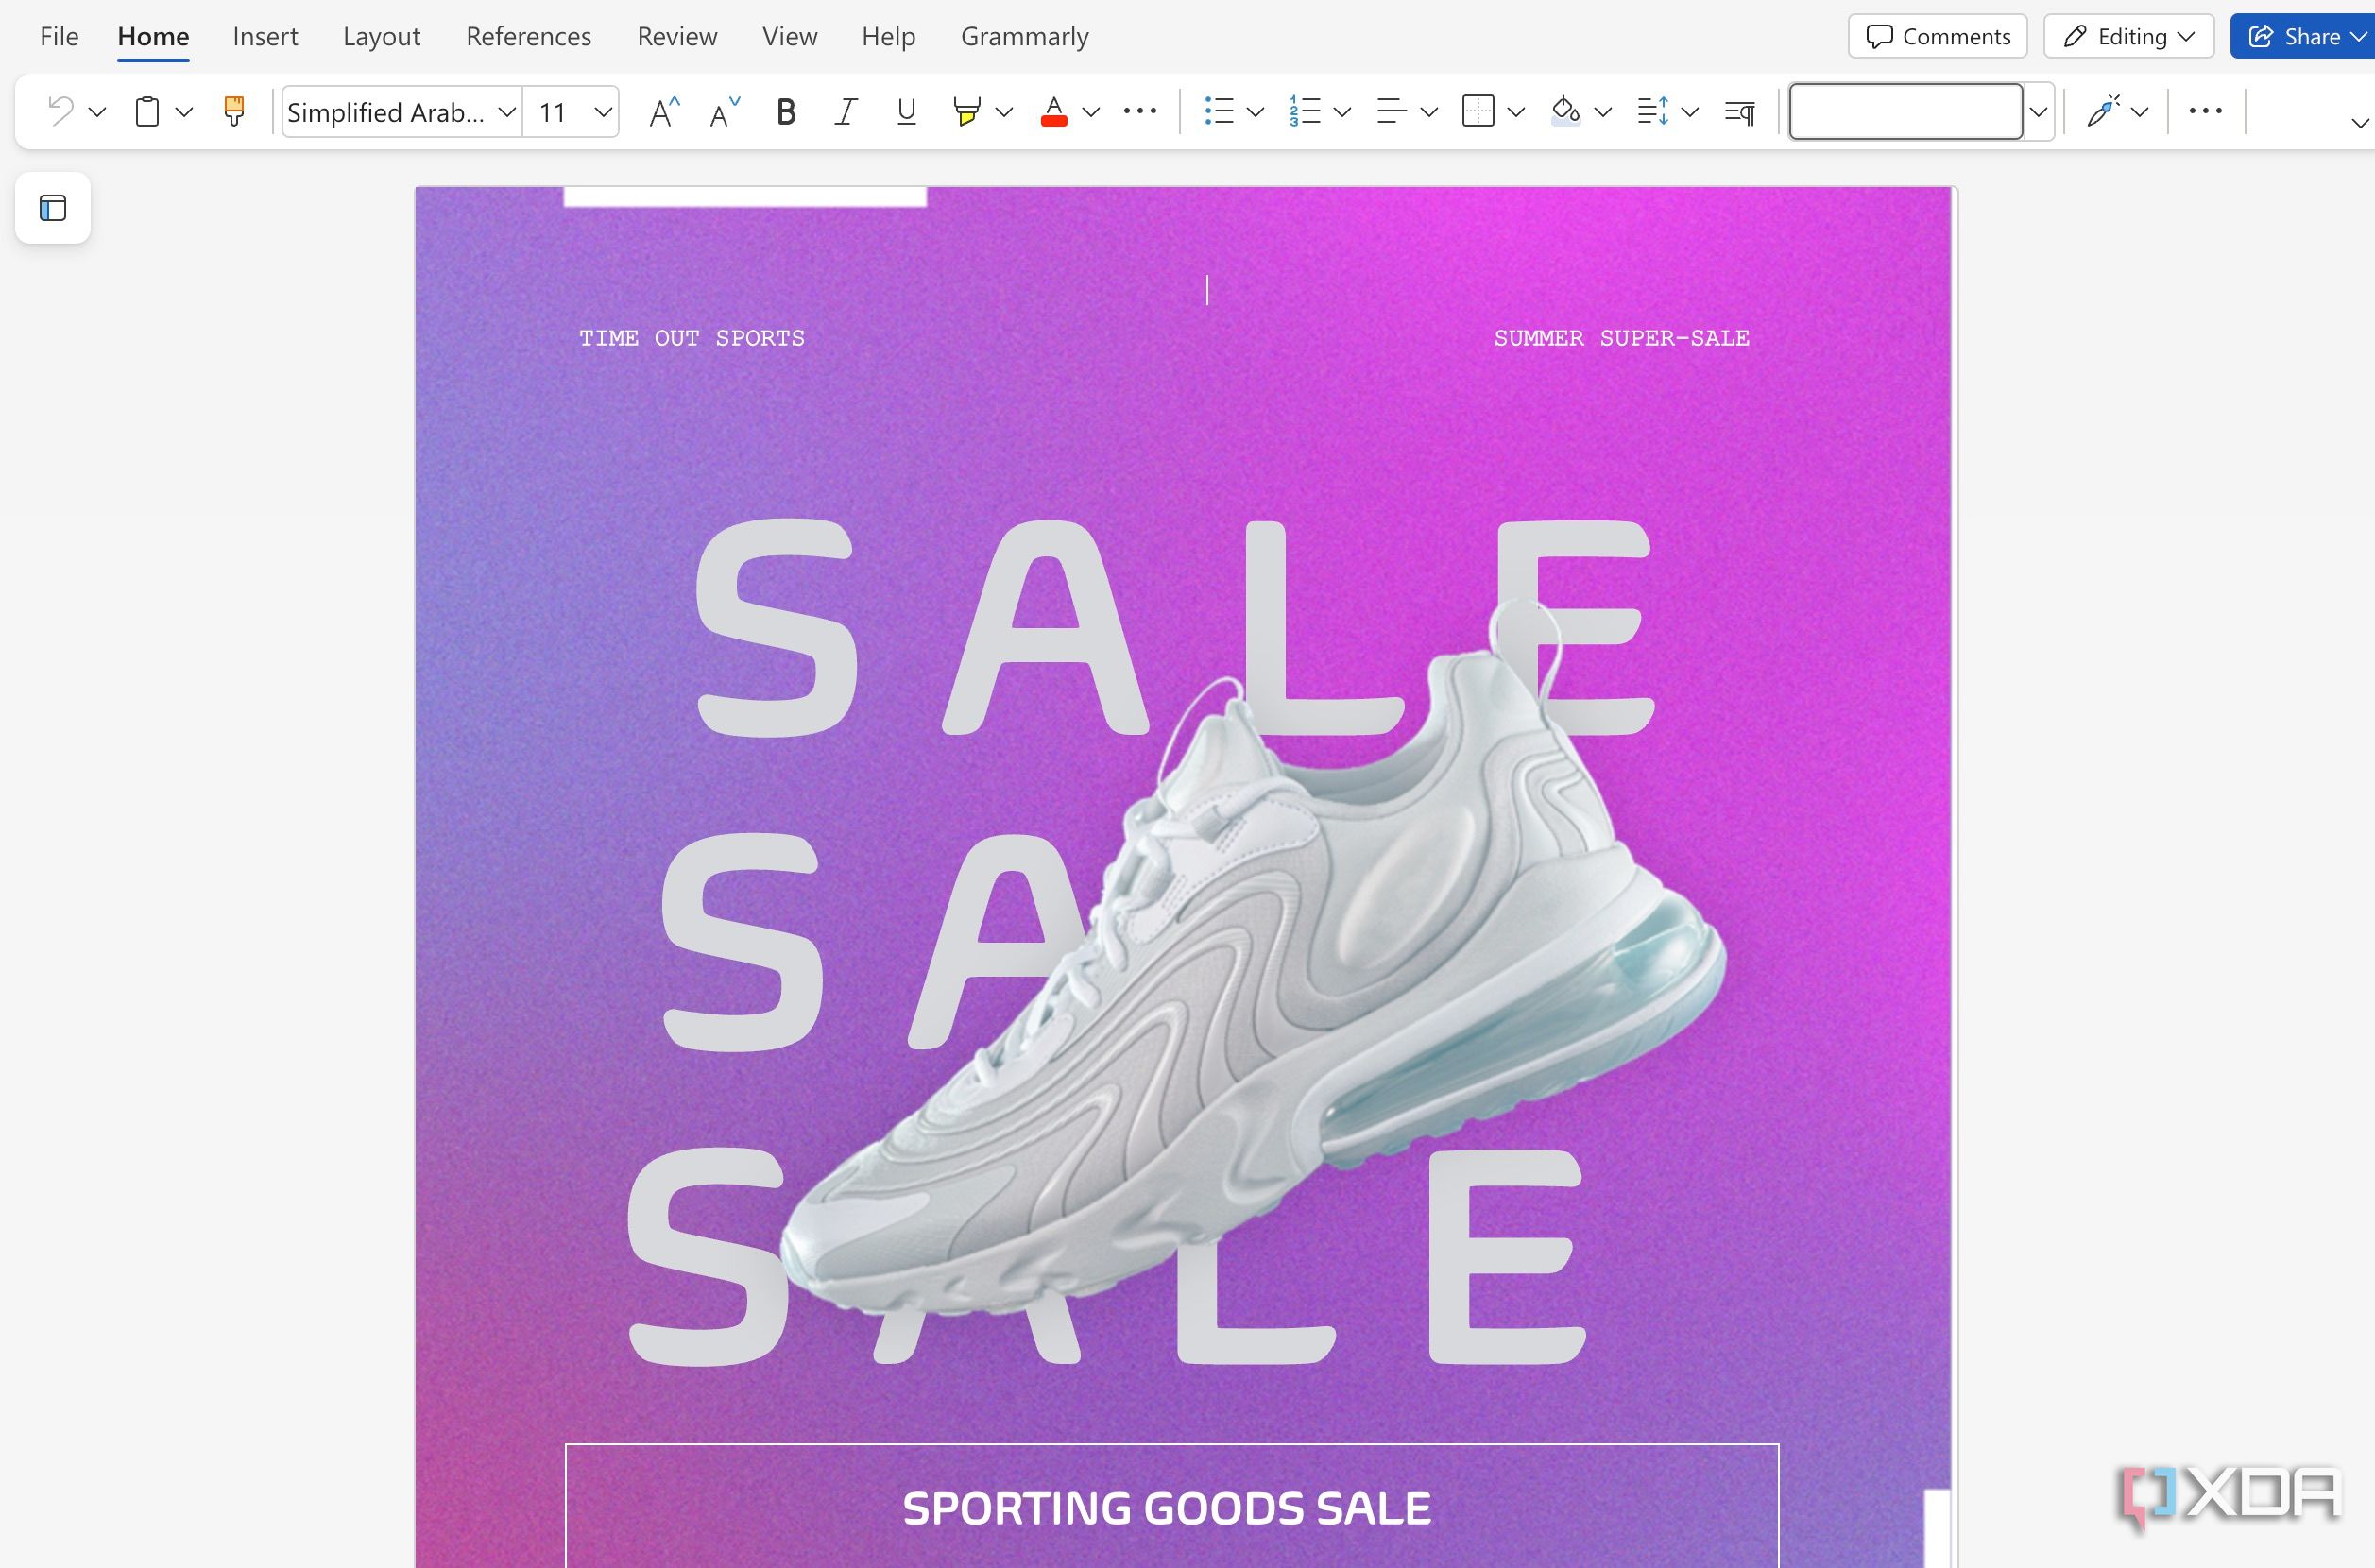Open the paragraph shading tool
The image size is (2375, 1568).
pyautogui.click(x=1565, y=111)
